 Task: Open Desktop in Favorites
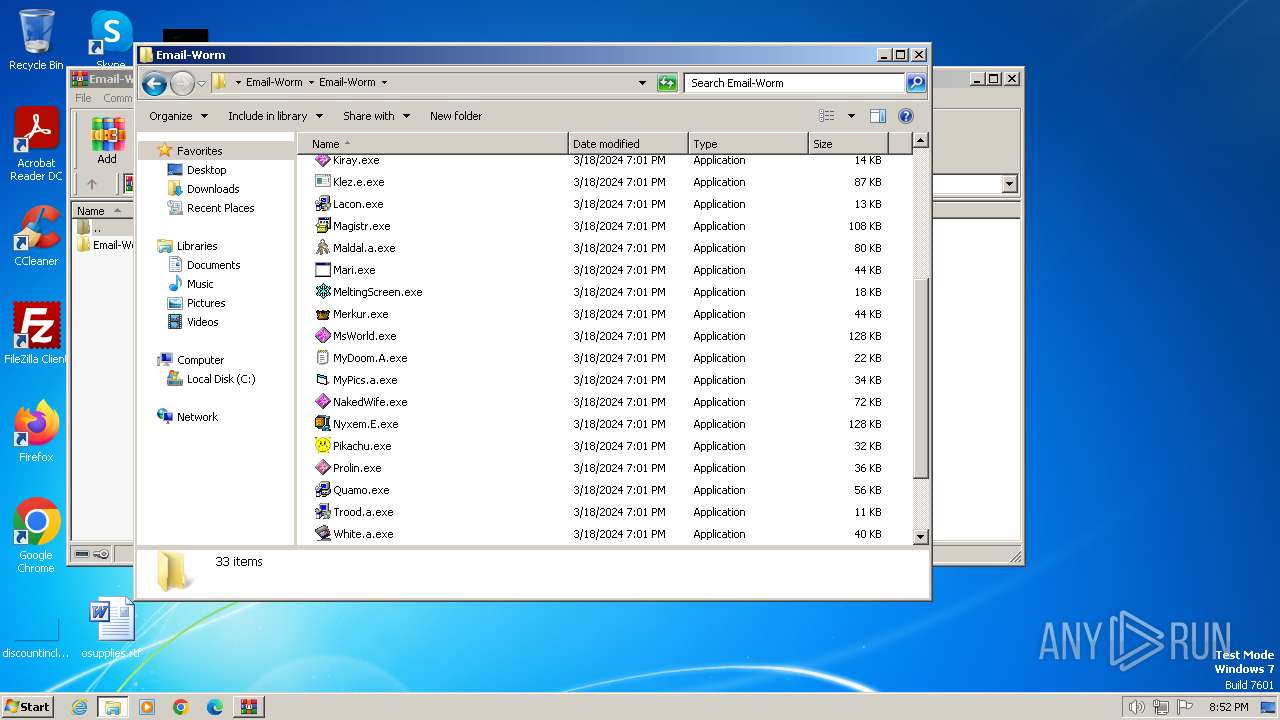click(206, 170)
